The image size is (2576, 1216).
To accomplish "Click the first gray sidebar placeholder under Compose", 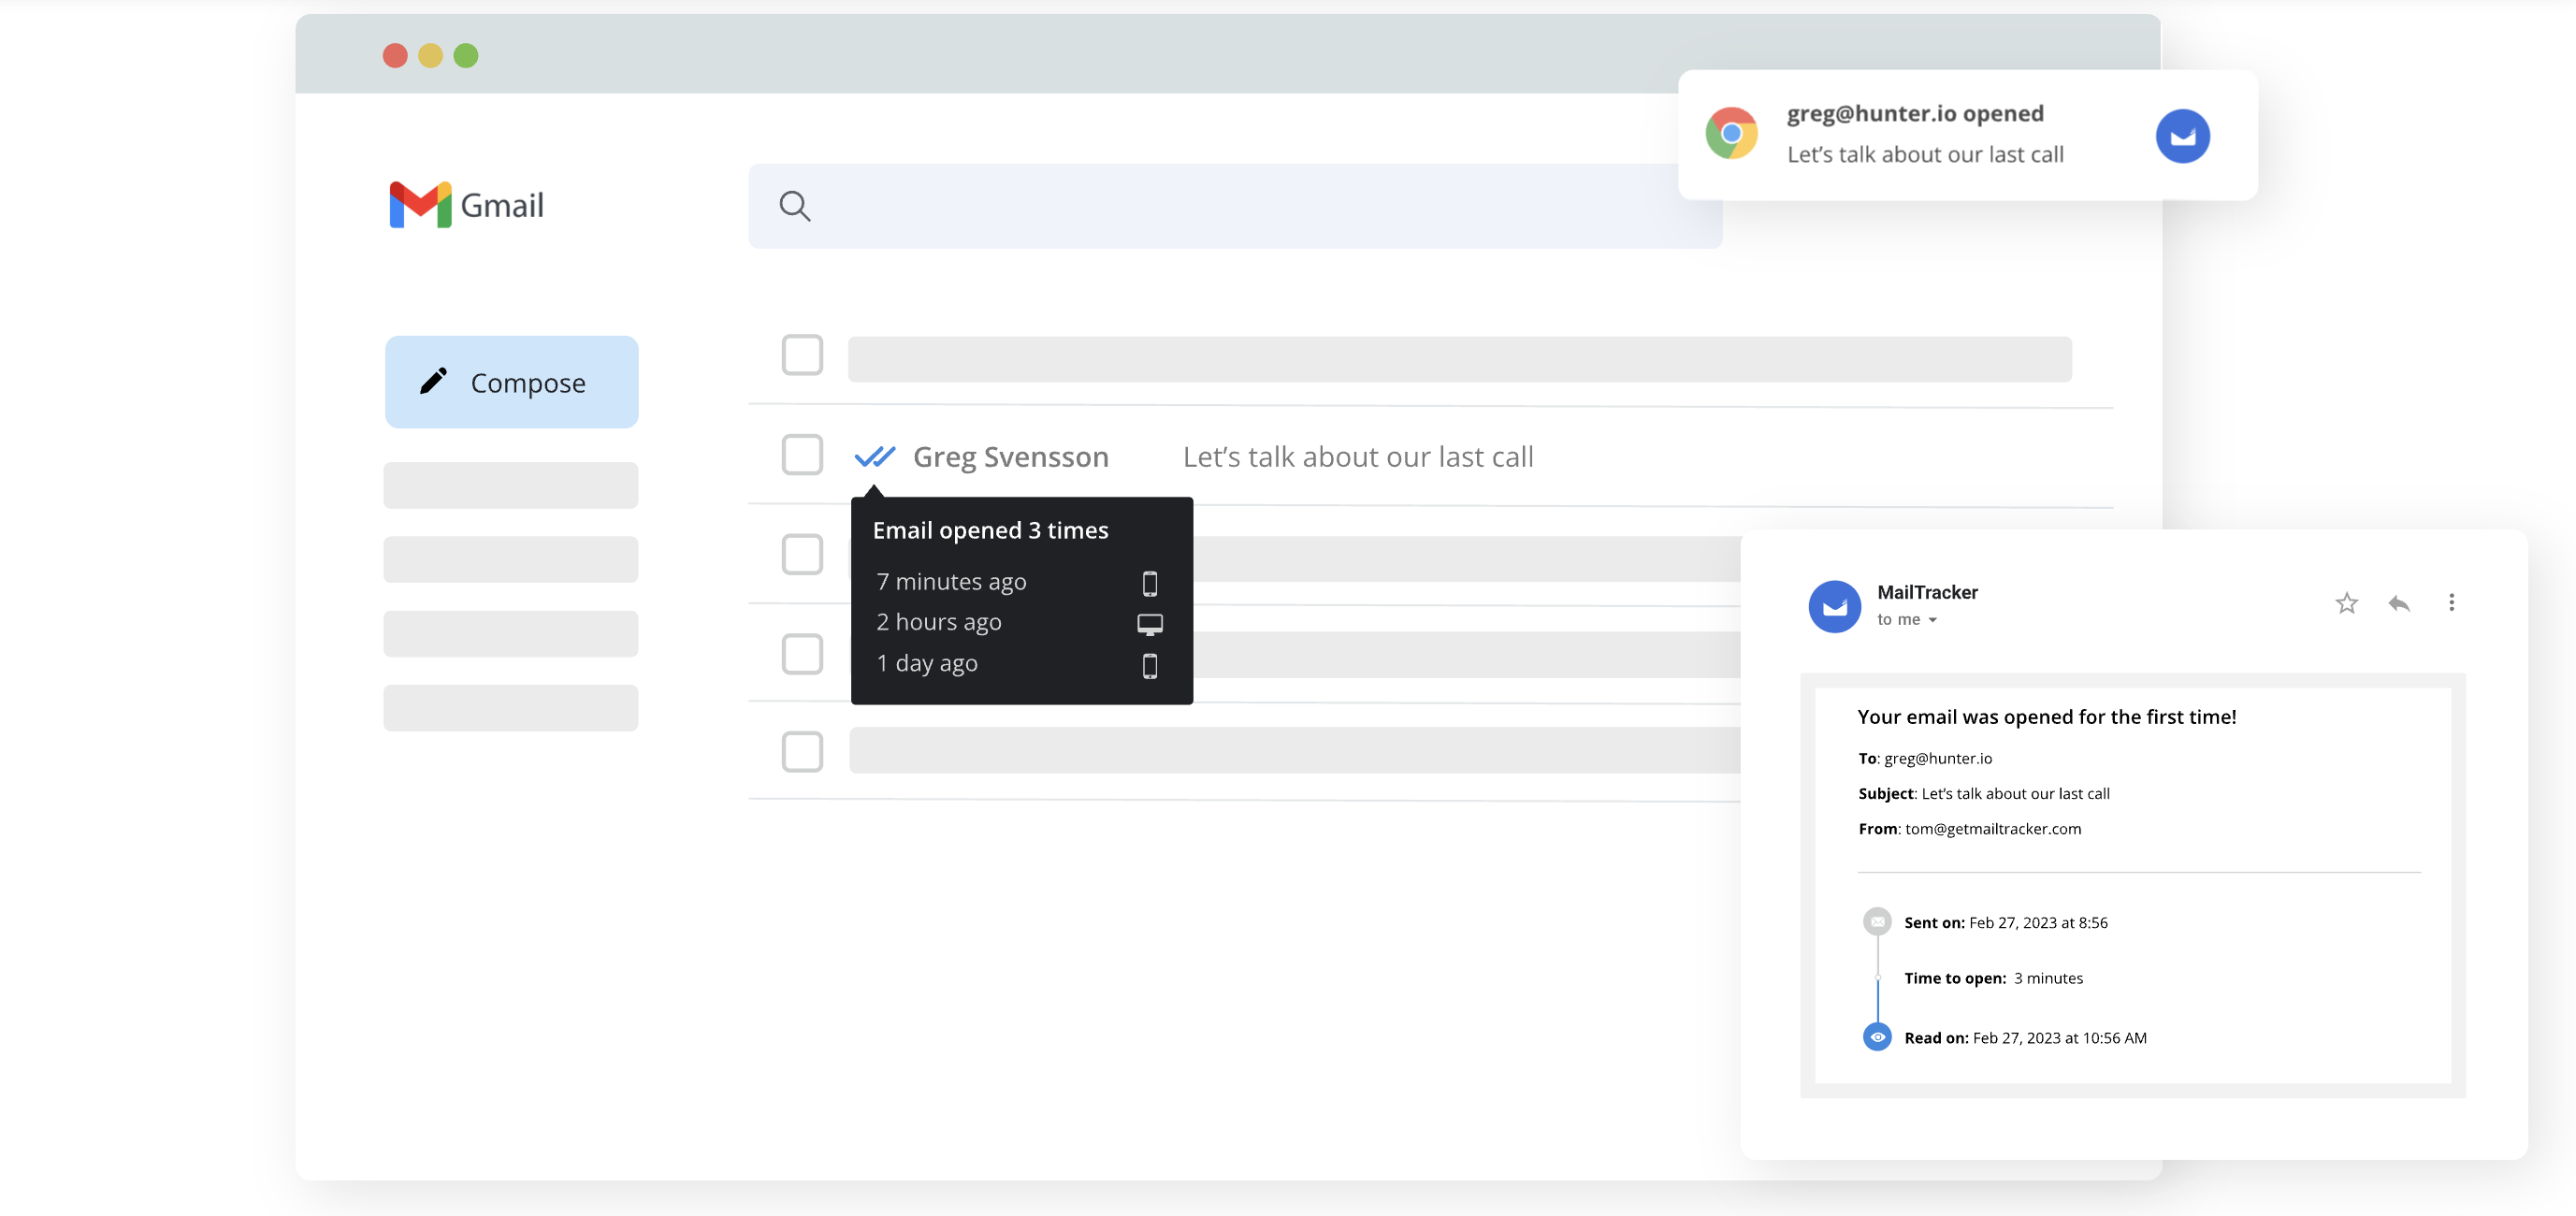I will [x=511, y=485].
